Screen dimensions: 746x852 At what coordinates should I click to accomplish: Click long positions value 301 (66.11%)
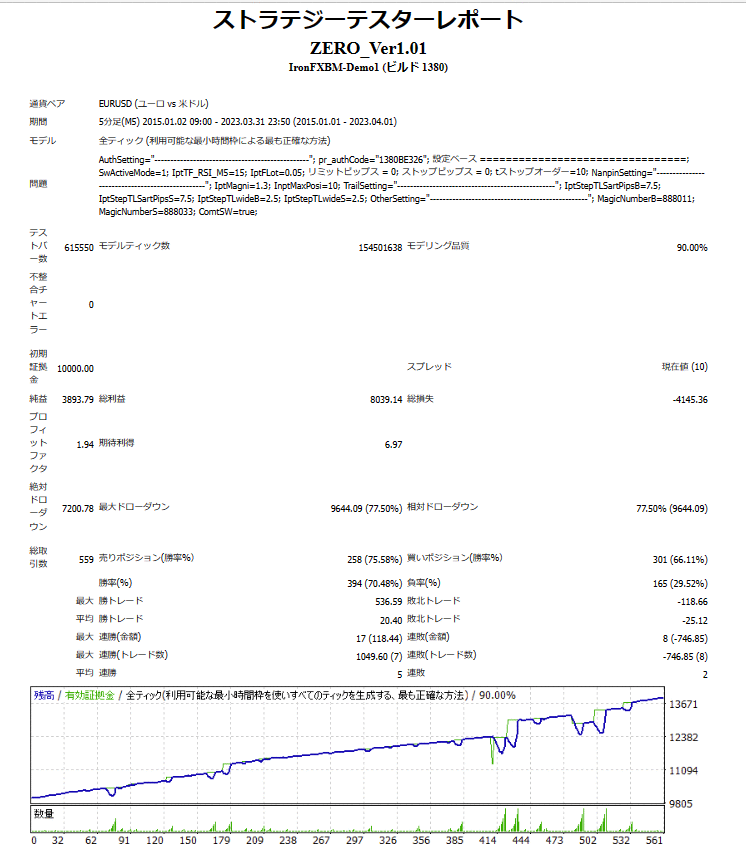pos(680,560)
